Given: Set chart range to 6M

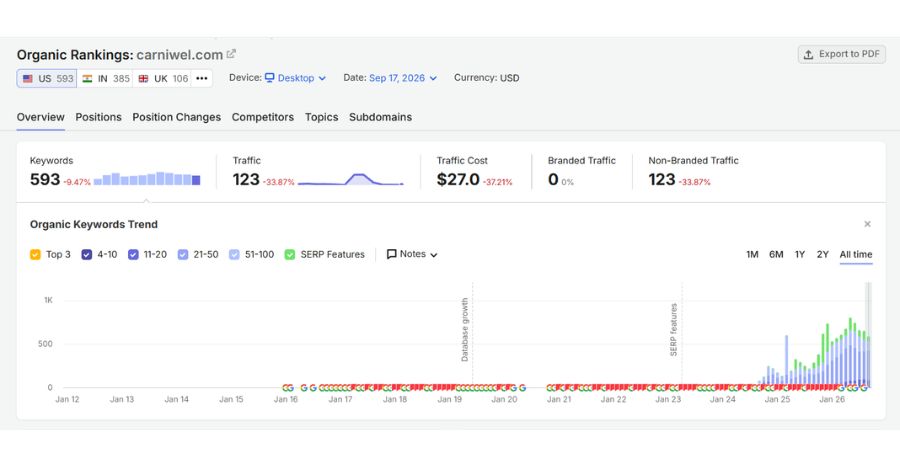Looking at the screenshot, I should (x=776, y=254).
